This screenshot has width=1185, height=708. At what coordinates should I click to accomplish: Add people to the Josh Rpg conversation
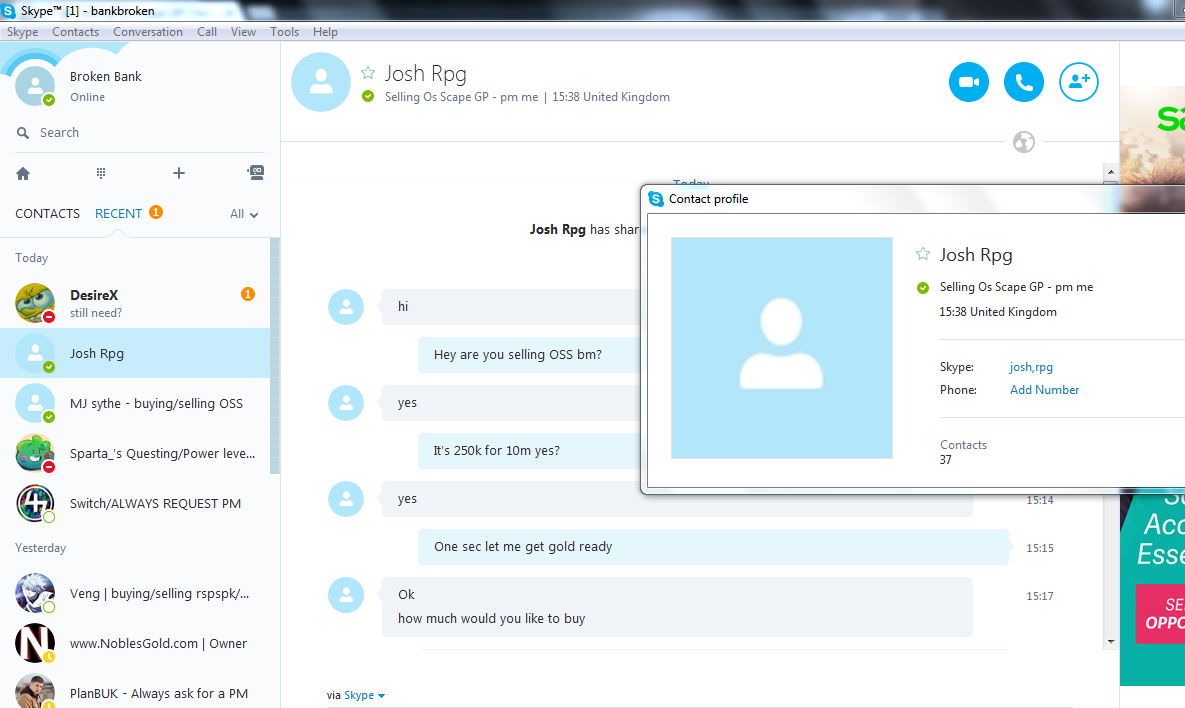pyautogui.click(x=1078, y=82)
